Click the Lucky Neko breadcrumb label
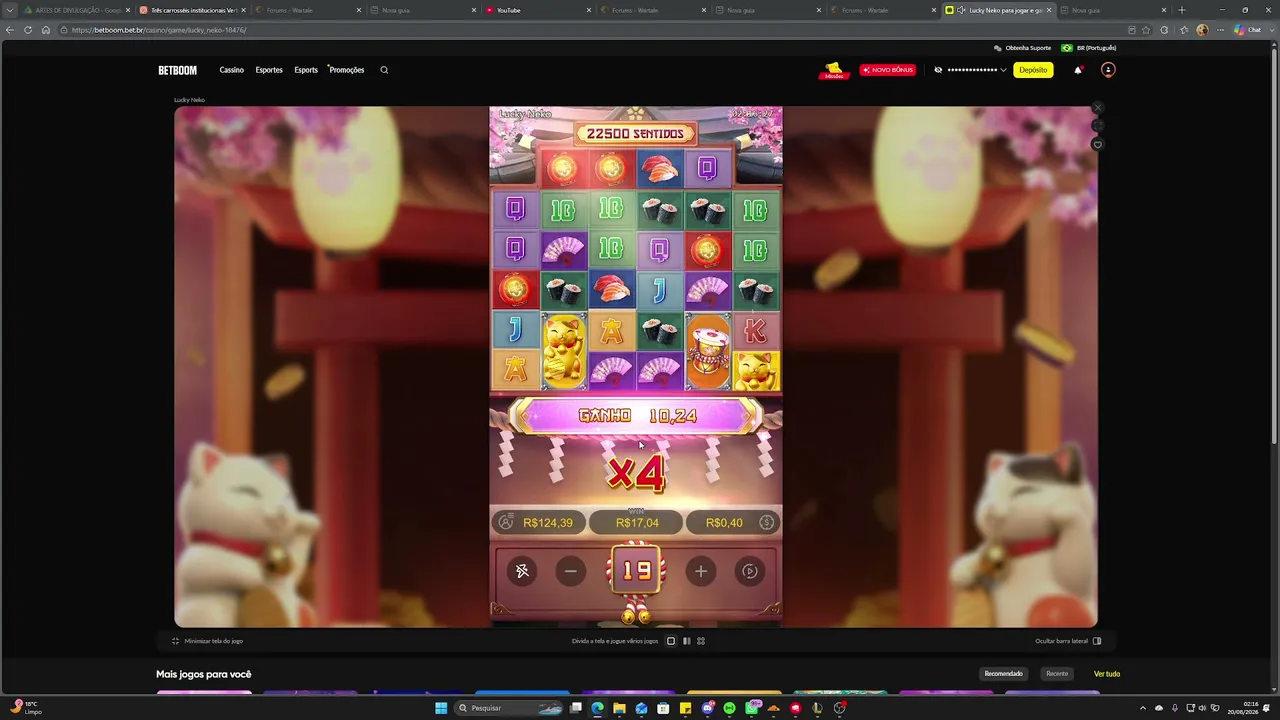1280x720 pixels. pos(189,100)
